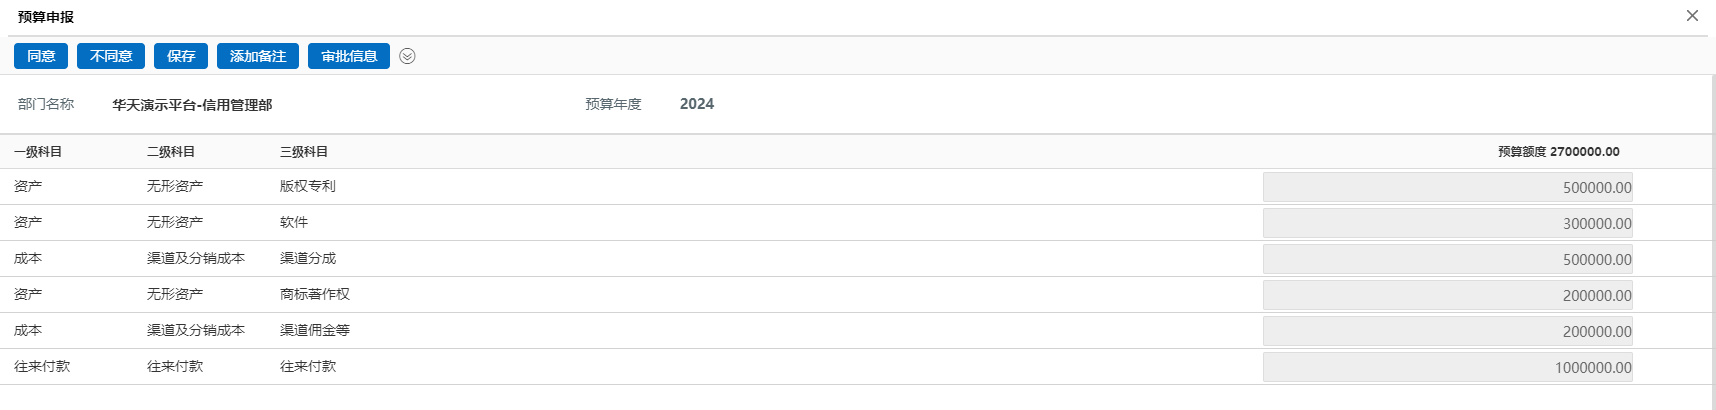
Task: Click the 三级科目 column header
Action: [x=304, y=152]
